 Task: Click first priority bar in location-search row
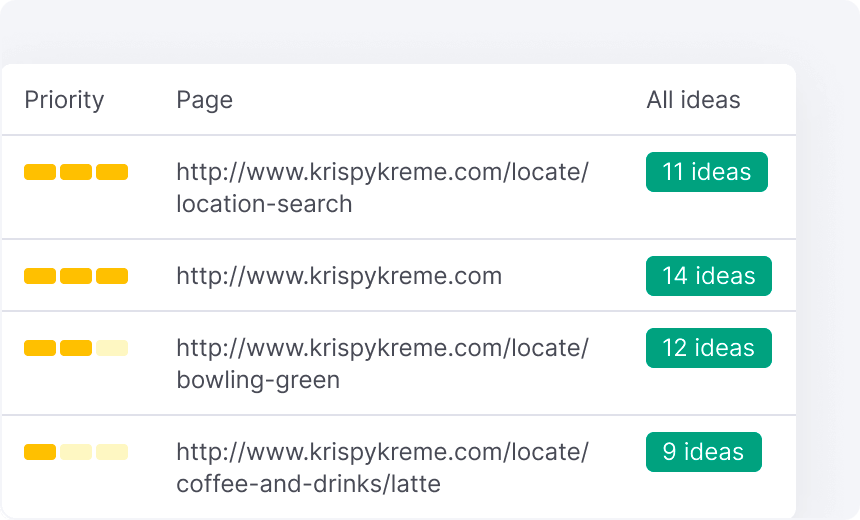tap(40, 172)
